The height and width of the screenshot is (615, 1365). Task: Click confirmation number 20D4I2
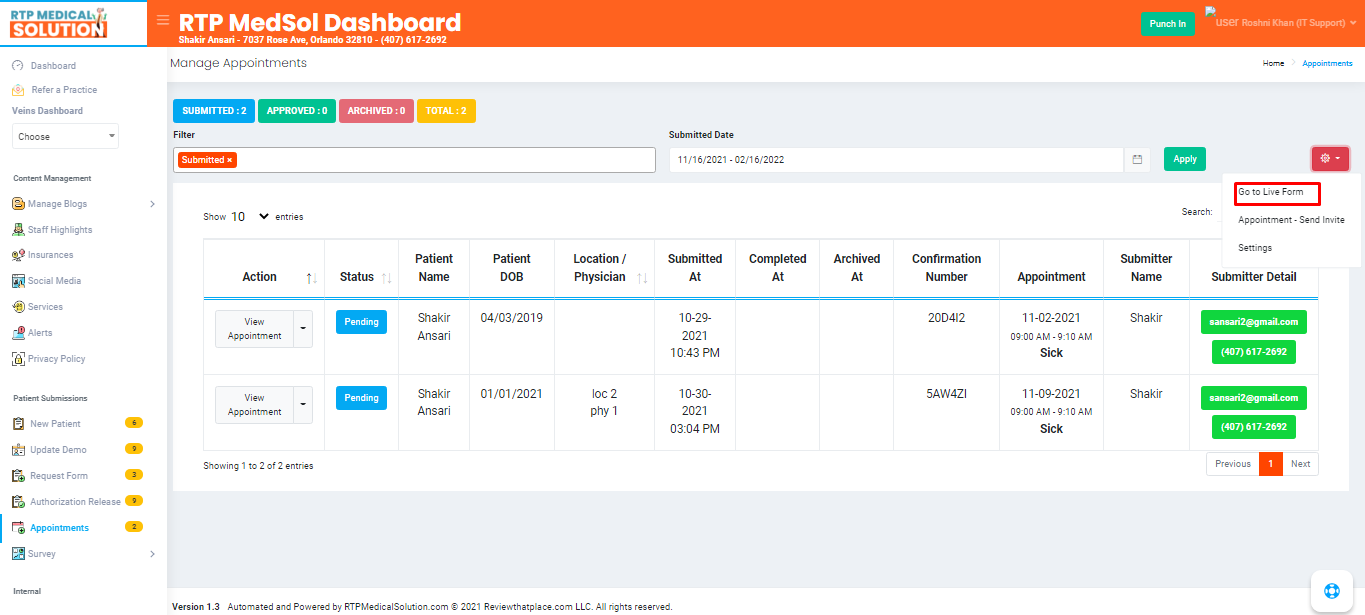tap(946, 318)
